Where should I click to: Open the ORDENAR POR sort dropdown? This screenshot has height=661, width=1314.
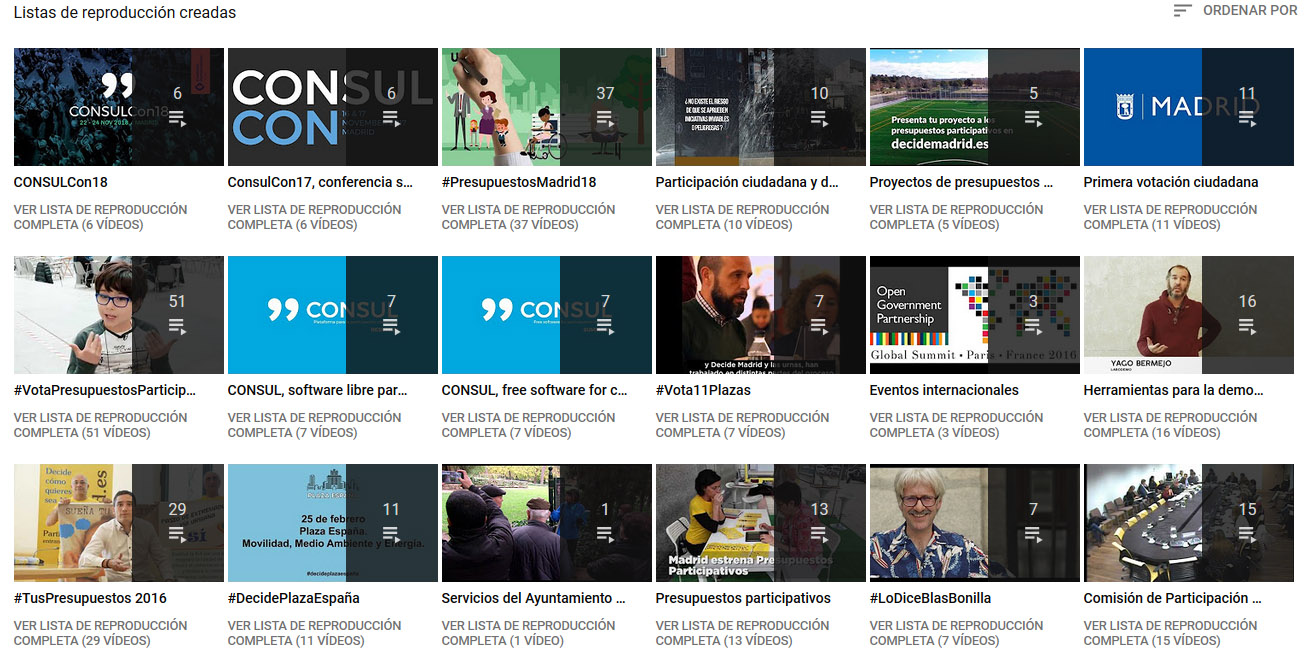point(1235,11)
